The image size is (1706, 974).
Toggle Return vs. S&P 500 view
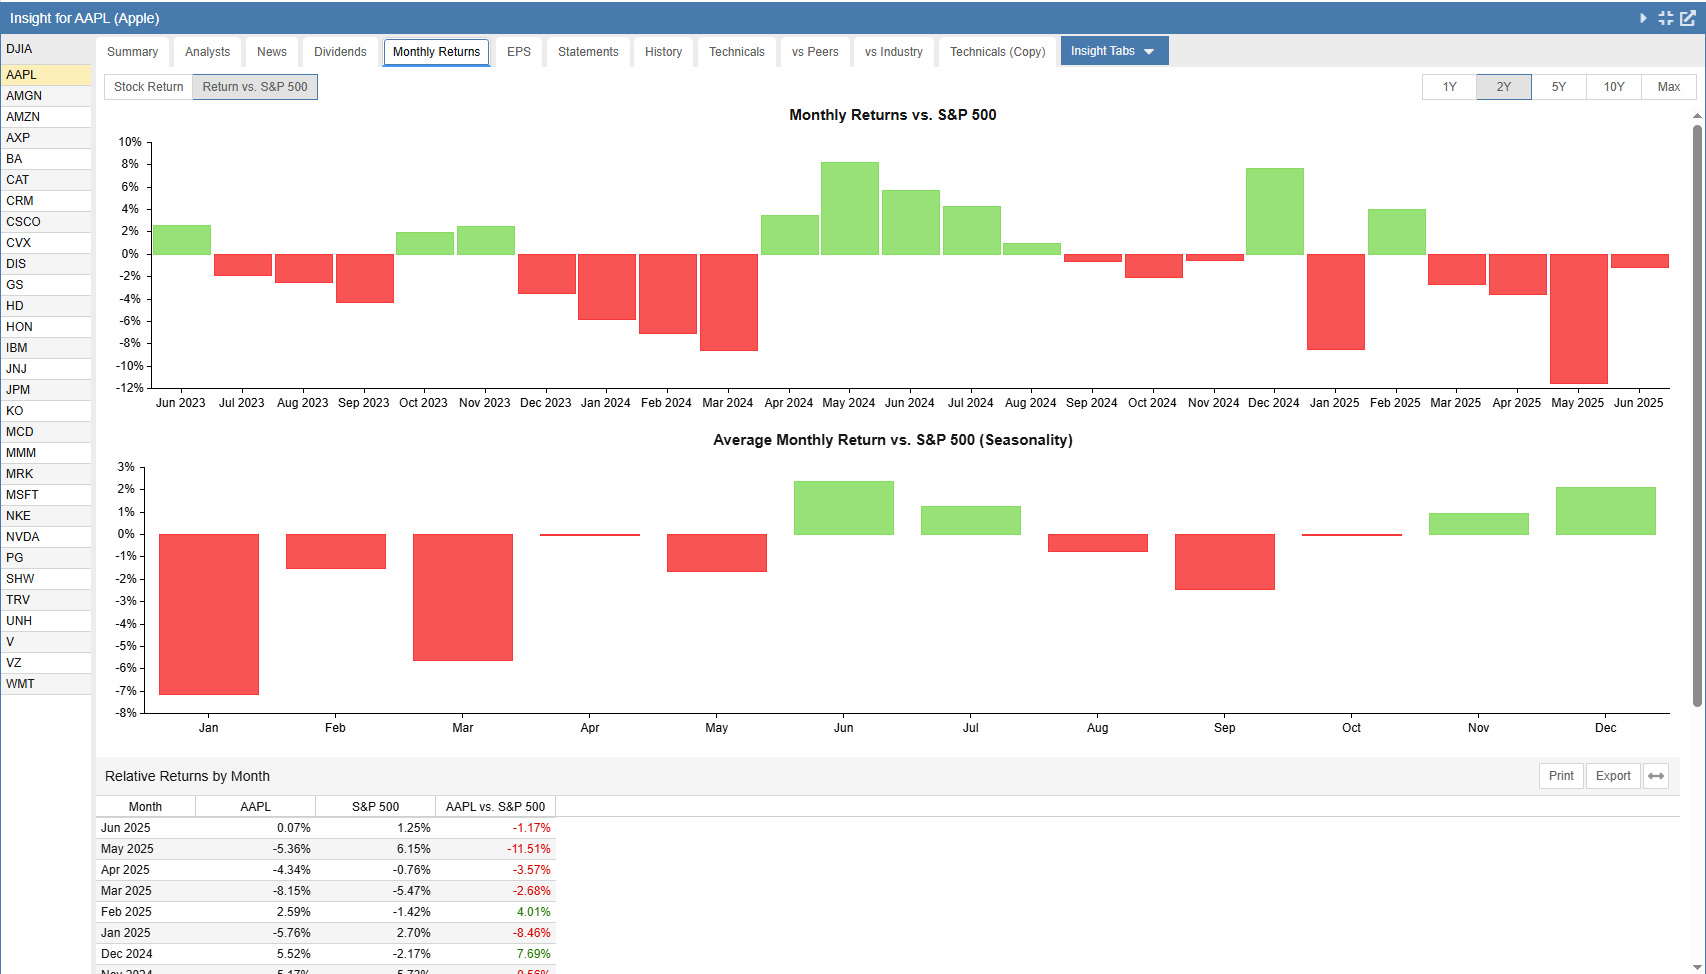pos(255,87)
